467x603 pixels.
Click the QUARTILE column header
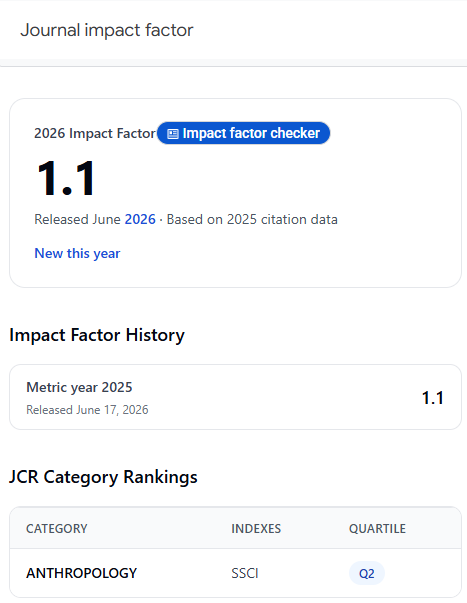tap(377, 528)
